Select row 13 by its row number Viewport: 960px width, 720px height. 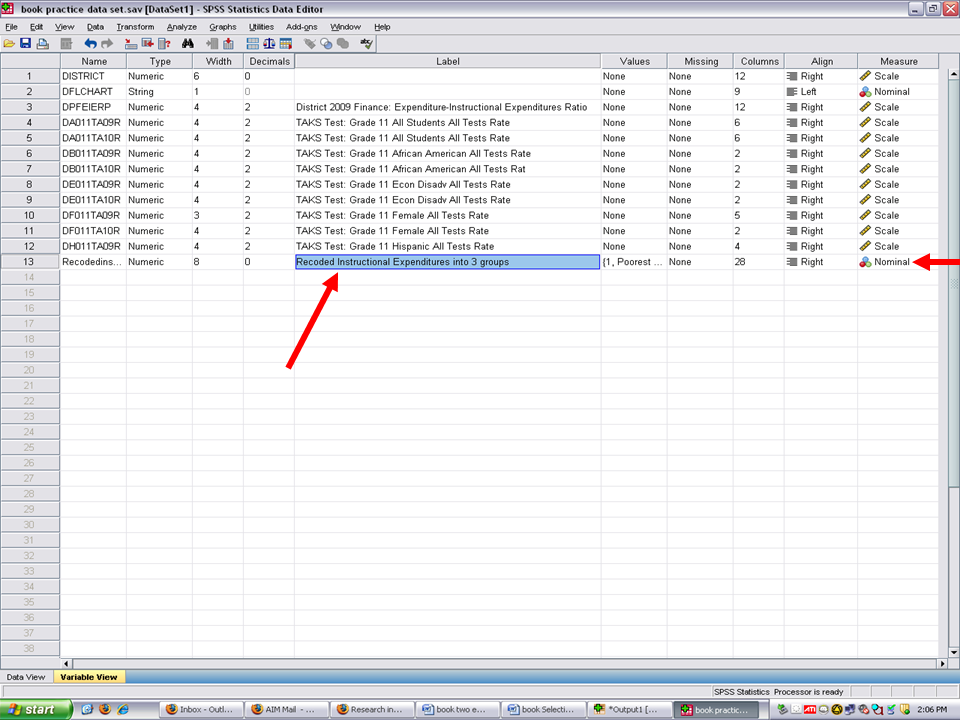click(x=29, y=262)
